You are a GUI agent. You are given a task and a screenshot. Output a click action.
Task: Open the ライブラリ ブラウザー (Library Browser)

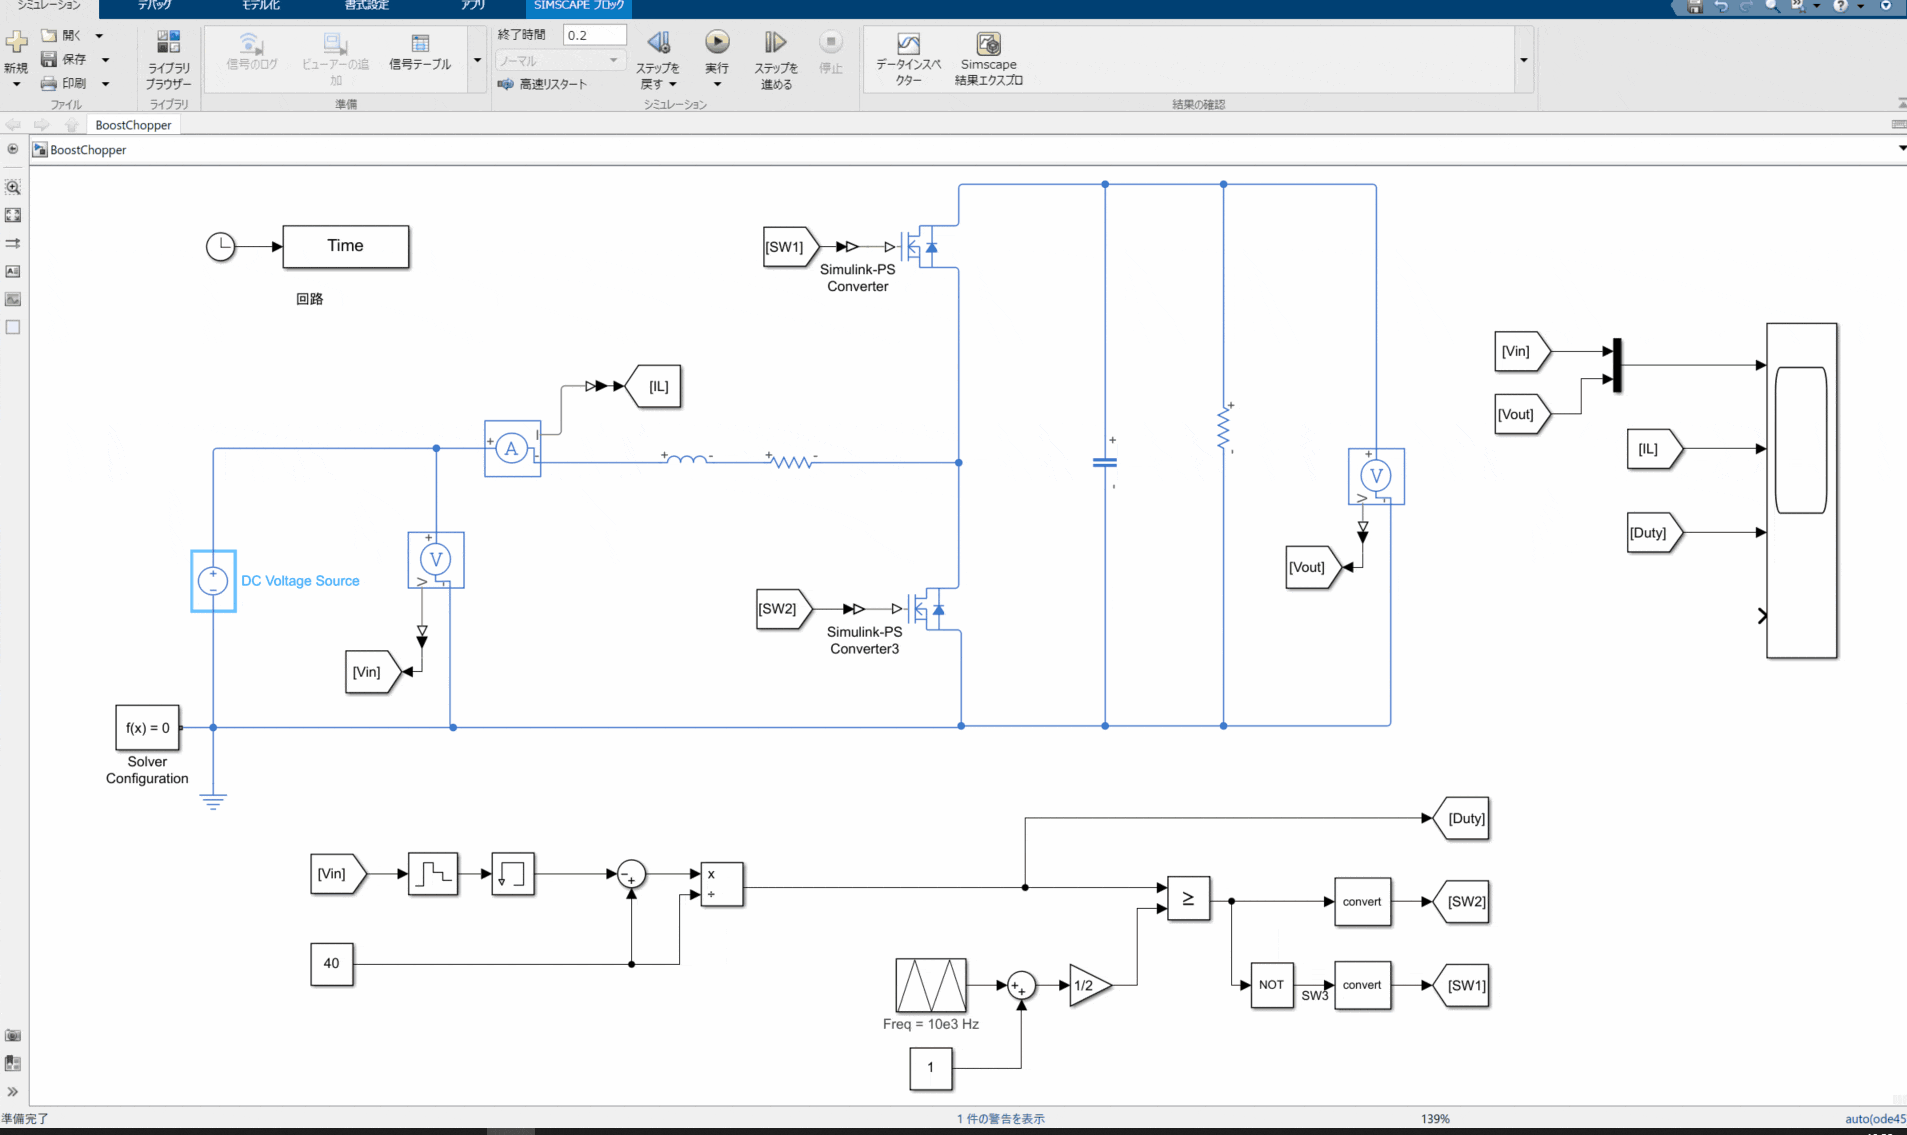click(x=169, y=60)
